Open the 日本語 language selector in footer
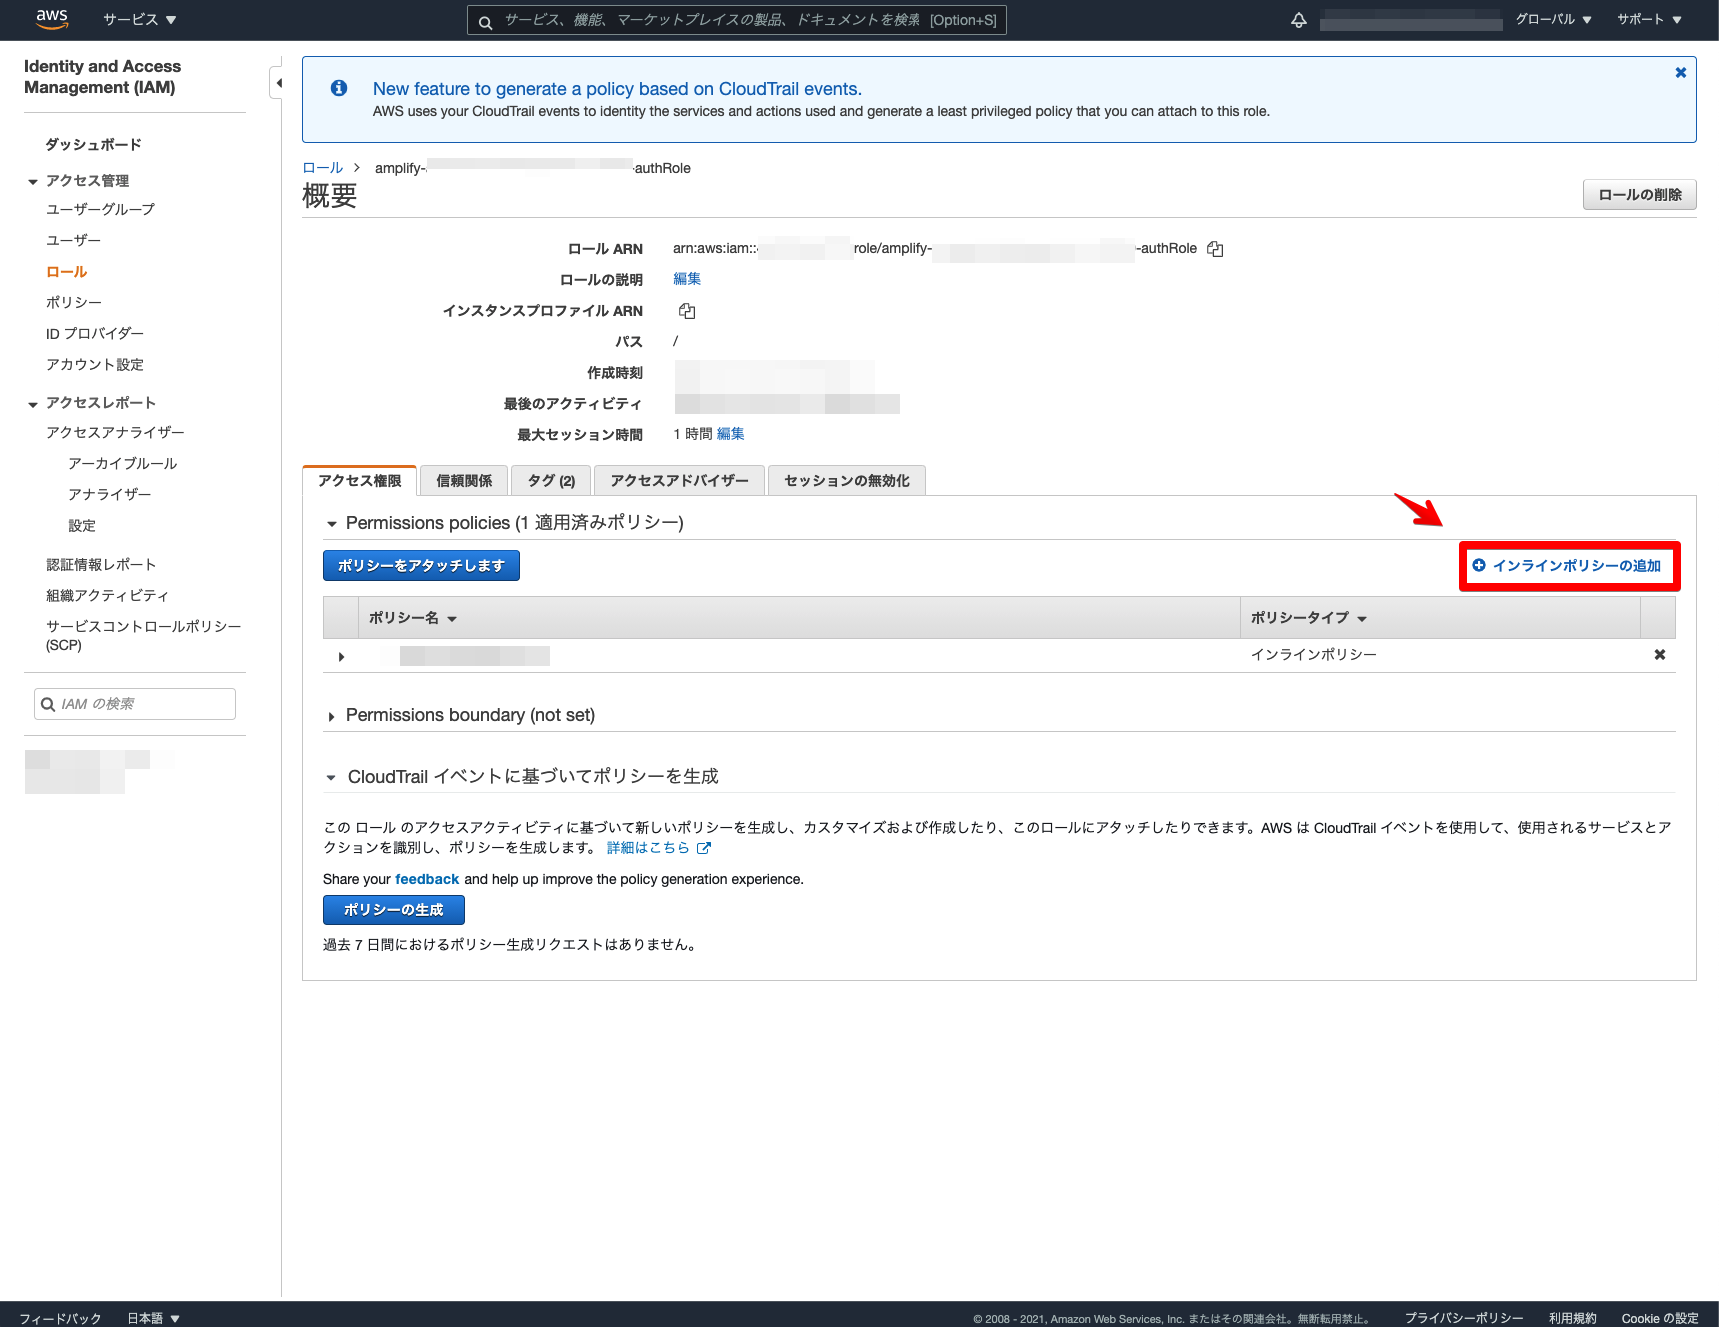Image resolution: width=1719 pixels, height=1327 pixels. click(x=153, y=1318)
